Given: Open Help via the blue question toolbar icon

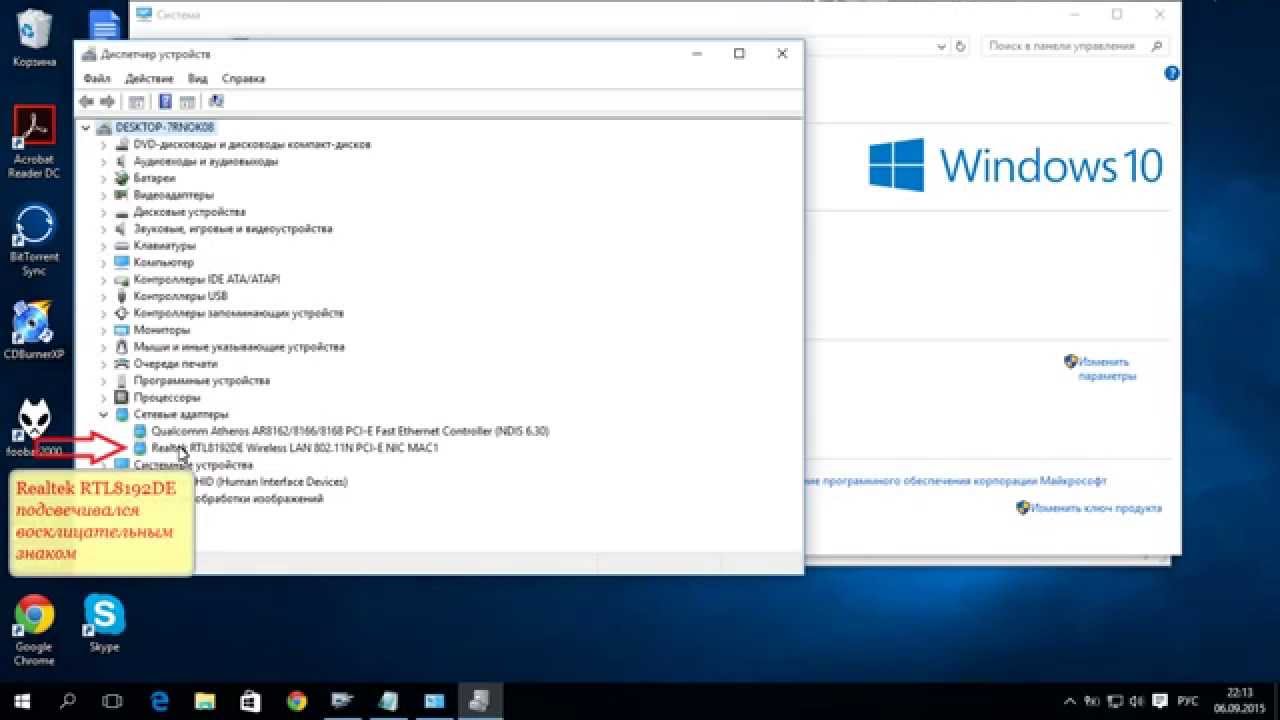Looking at the screenshot, I should click(165, 101).
